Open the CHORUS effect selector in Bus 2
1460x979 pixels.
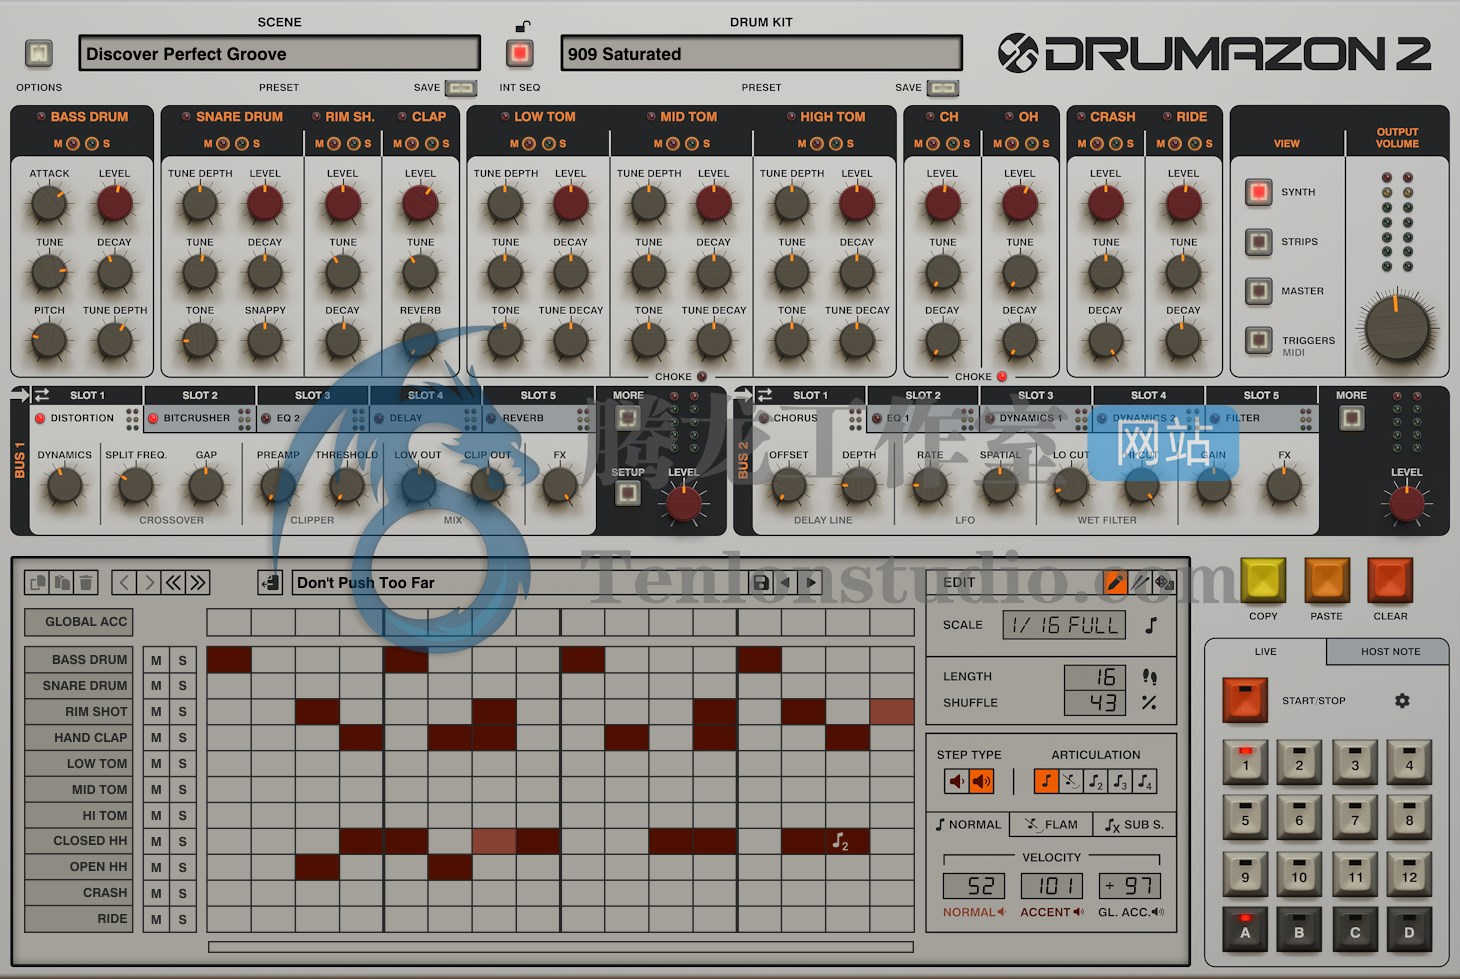point(810,418)
